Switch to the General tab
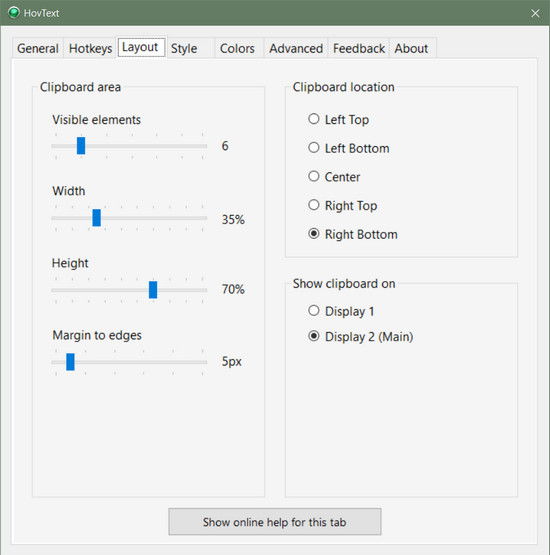 click(38, 48)
